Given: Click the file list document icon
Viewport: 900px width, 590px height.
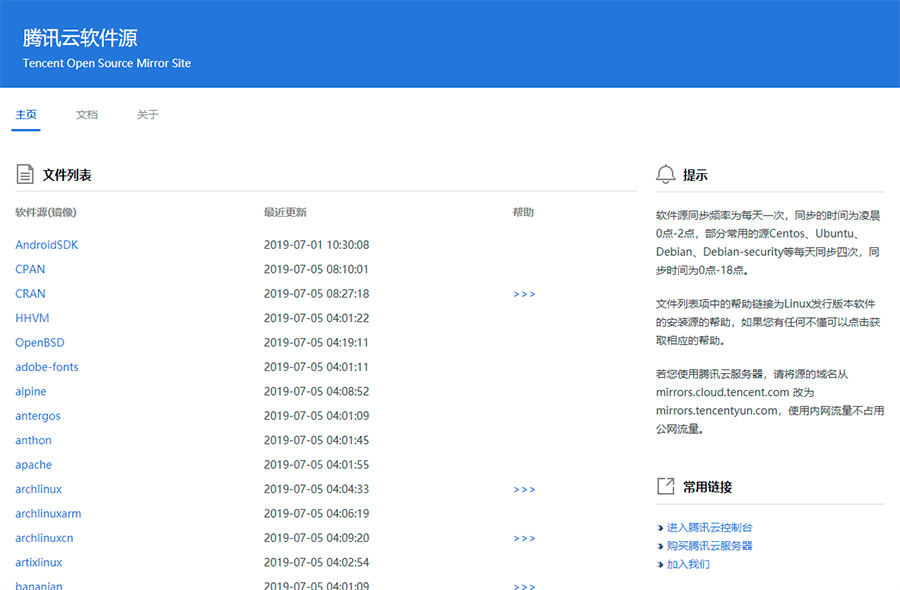Looking at the screenshot, I should point(25,174).
